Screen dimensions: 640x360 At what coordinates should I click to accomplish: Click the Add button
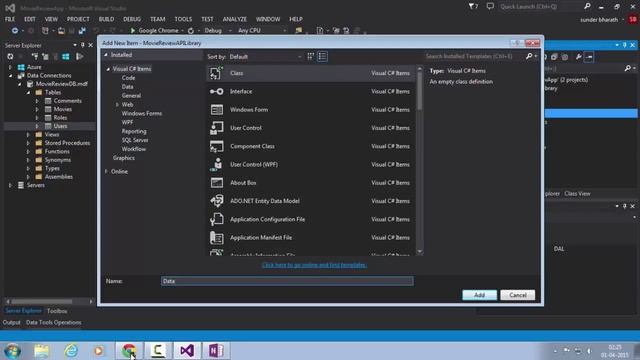479,295
